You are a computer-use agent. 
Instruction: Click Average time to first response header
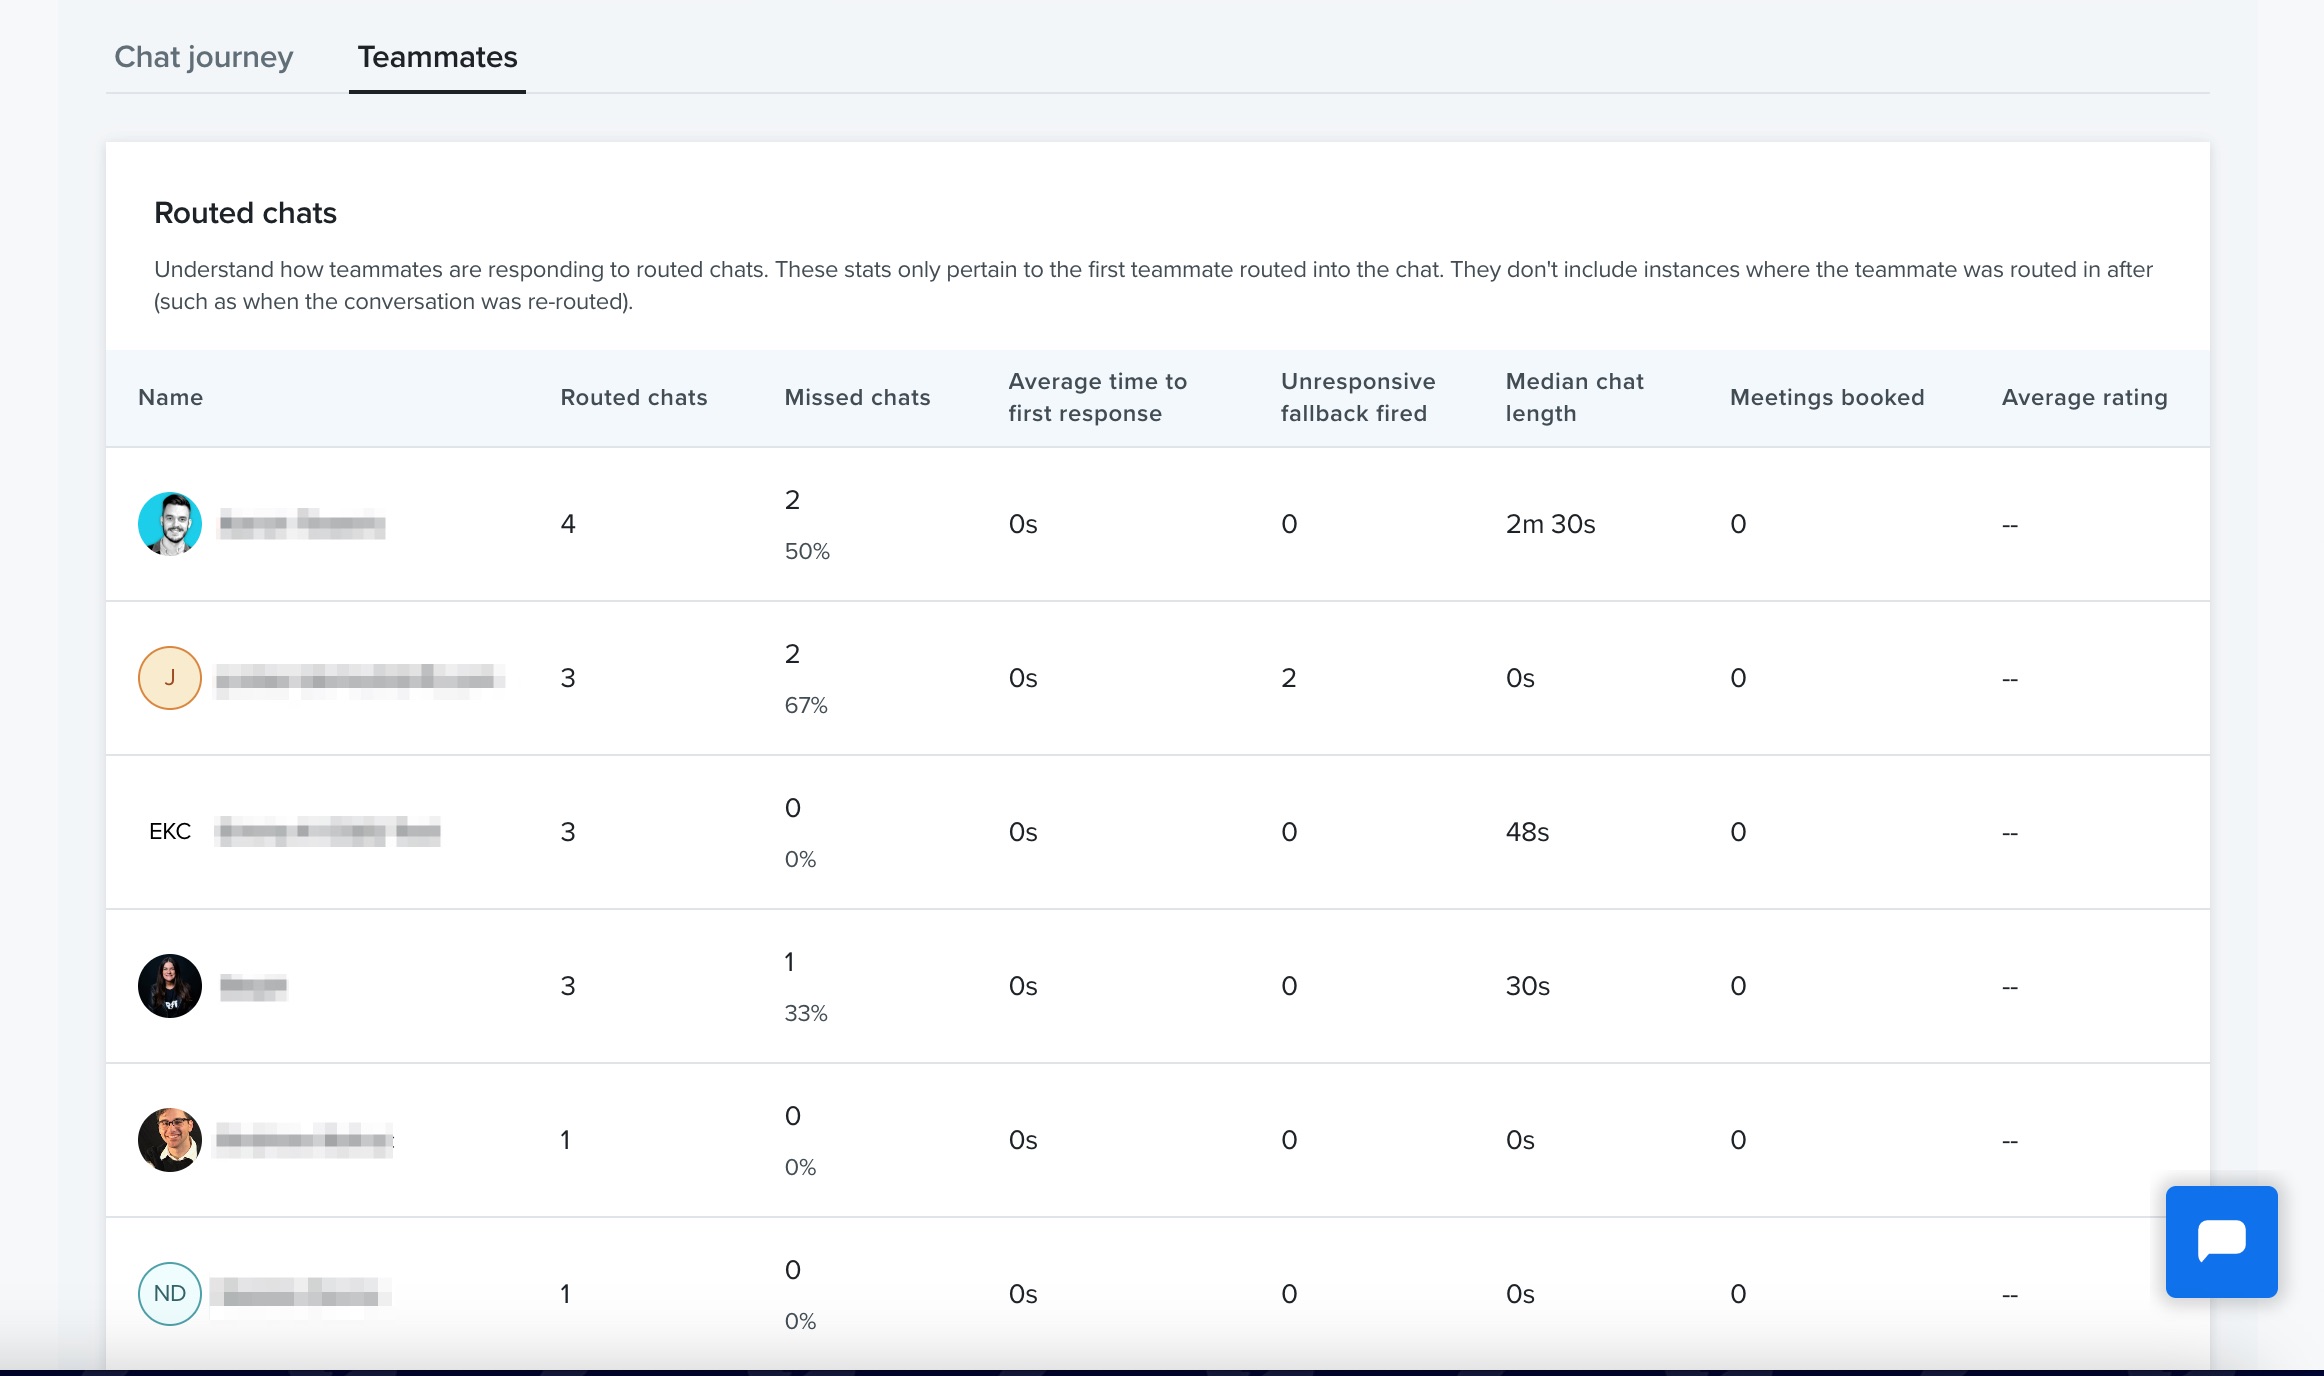[x=1097, y=397]
